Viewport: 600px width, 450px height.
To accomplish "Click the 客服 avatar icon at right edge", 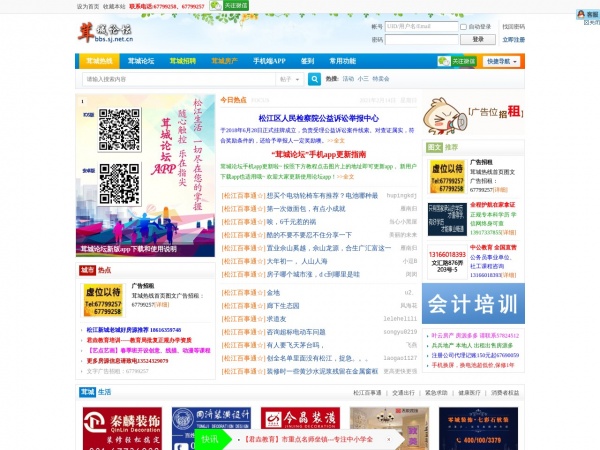I will (x=592, y=15).
